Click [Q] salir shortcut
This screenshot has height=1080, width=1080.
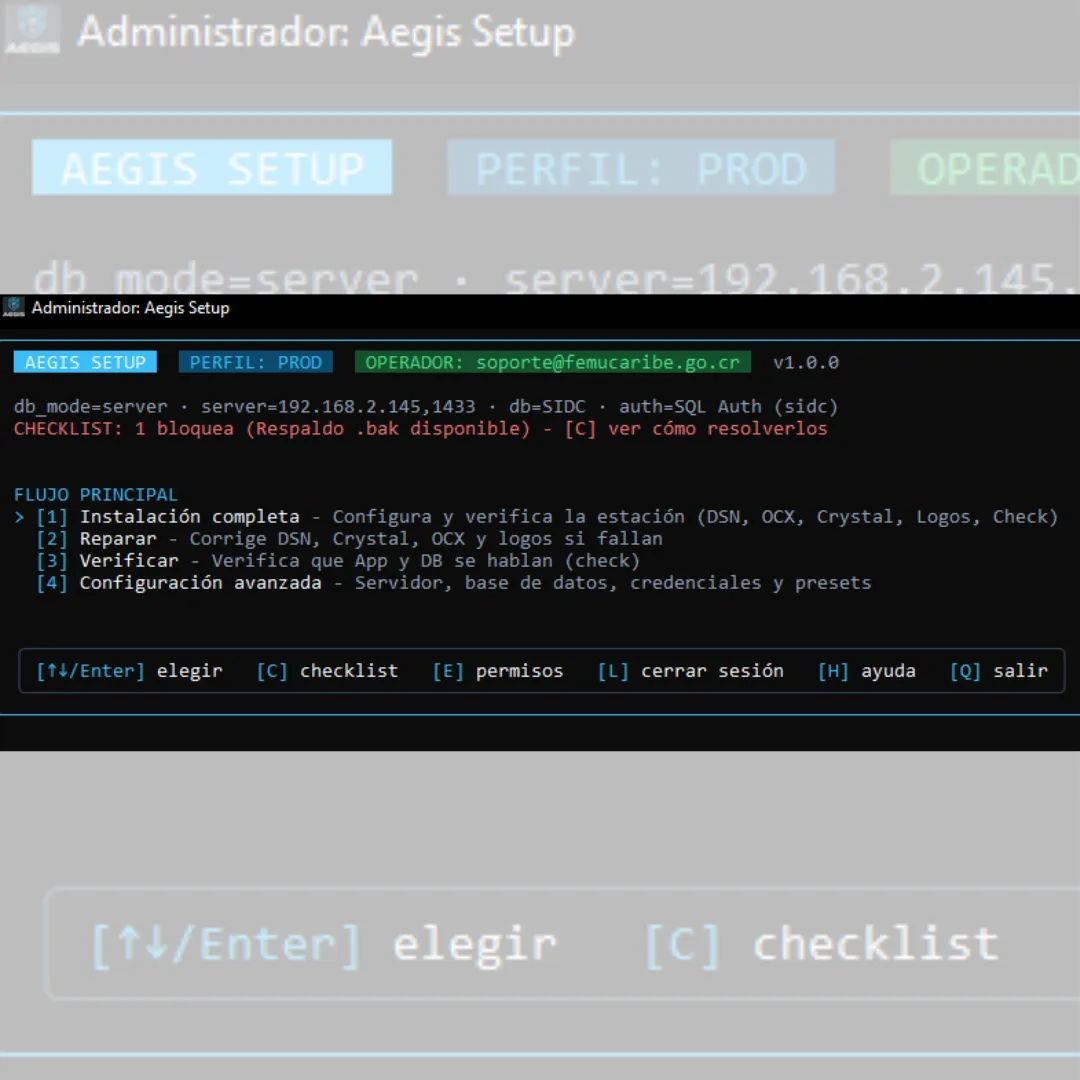click(999, 671)
